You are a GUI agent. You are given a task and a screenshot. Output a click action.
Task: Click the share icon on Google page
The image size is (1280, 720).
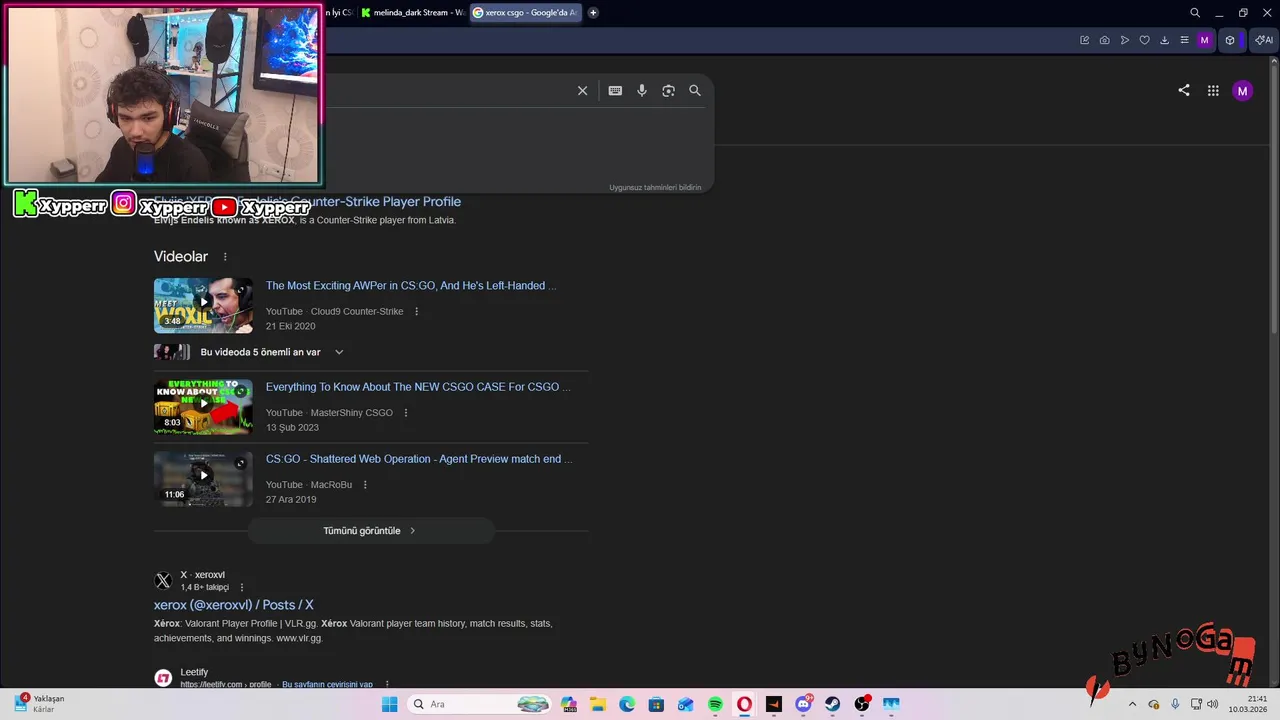tap(1184, 90)
